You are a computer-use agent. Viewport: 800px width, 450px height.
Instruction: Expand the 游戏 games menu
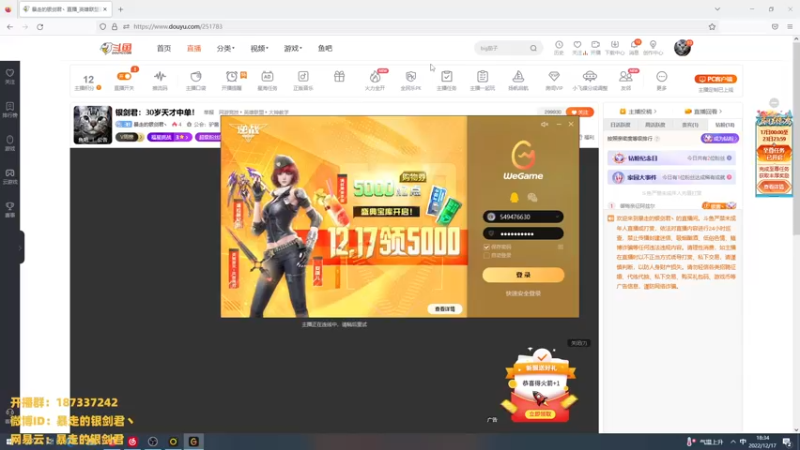coord(292,48)
